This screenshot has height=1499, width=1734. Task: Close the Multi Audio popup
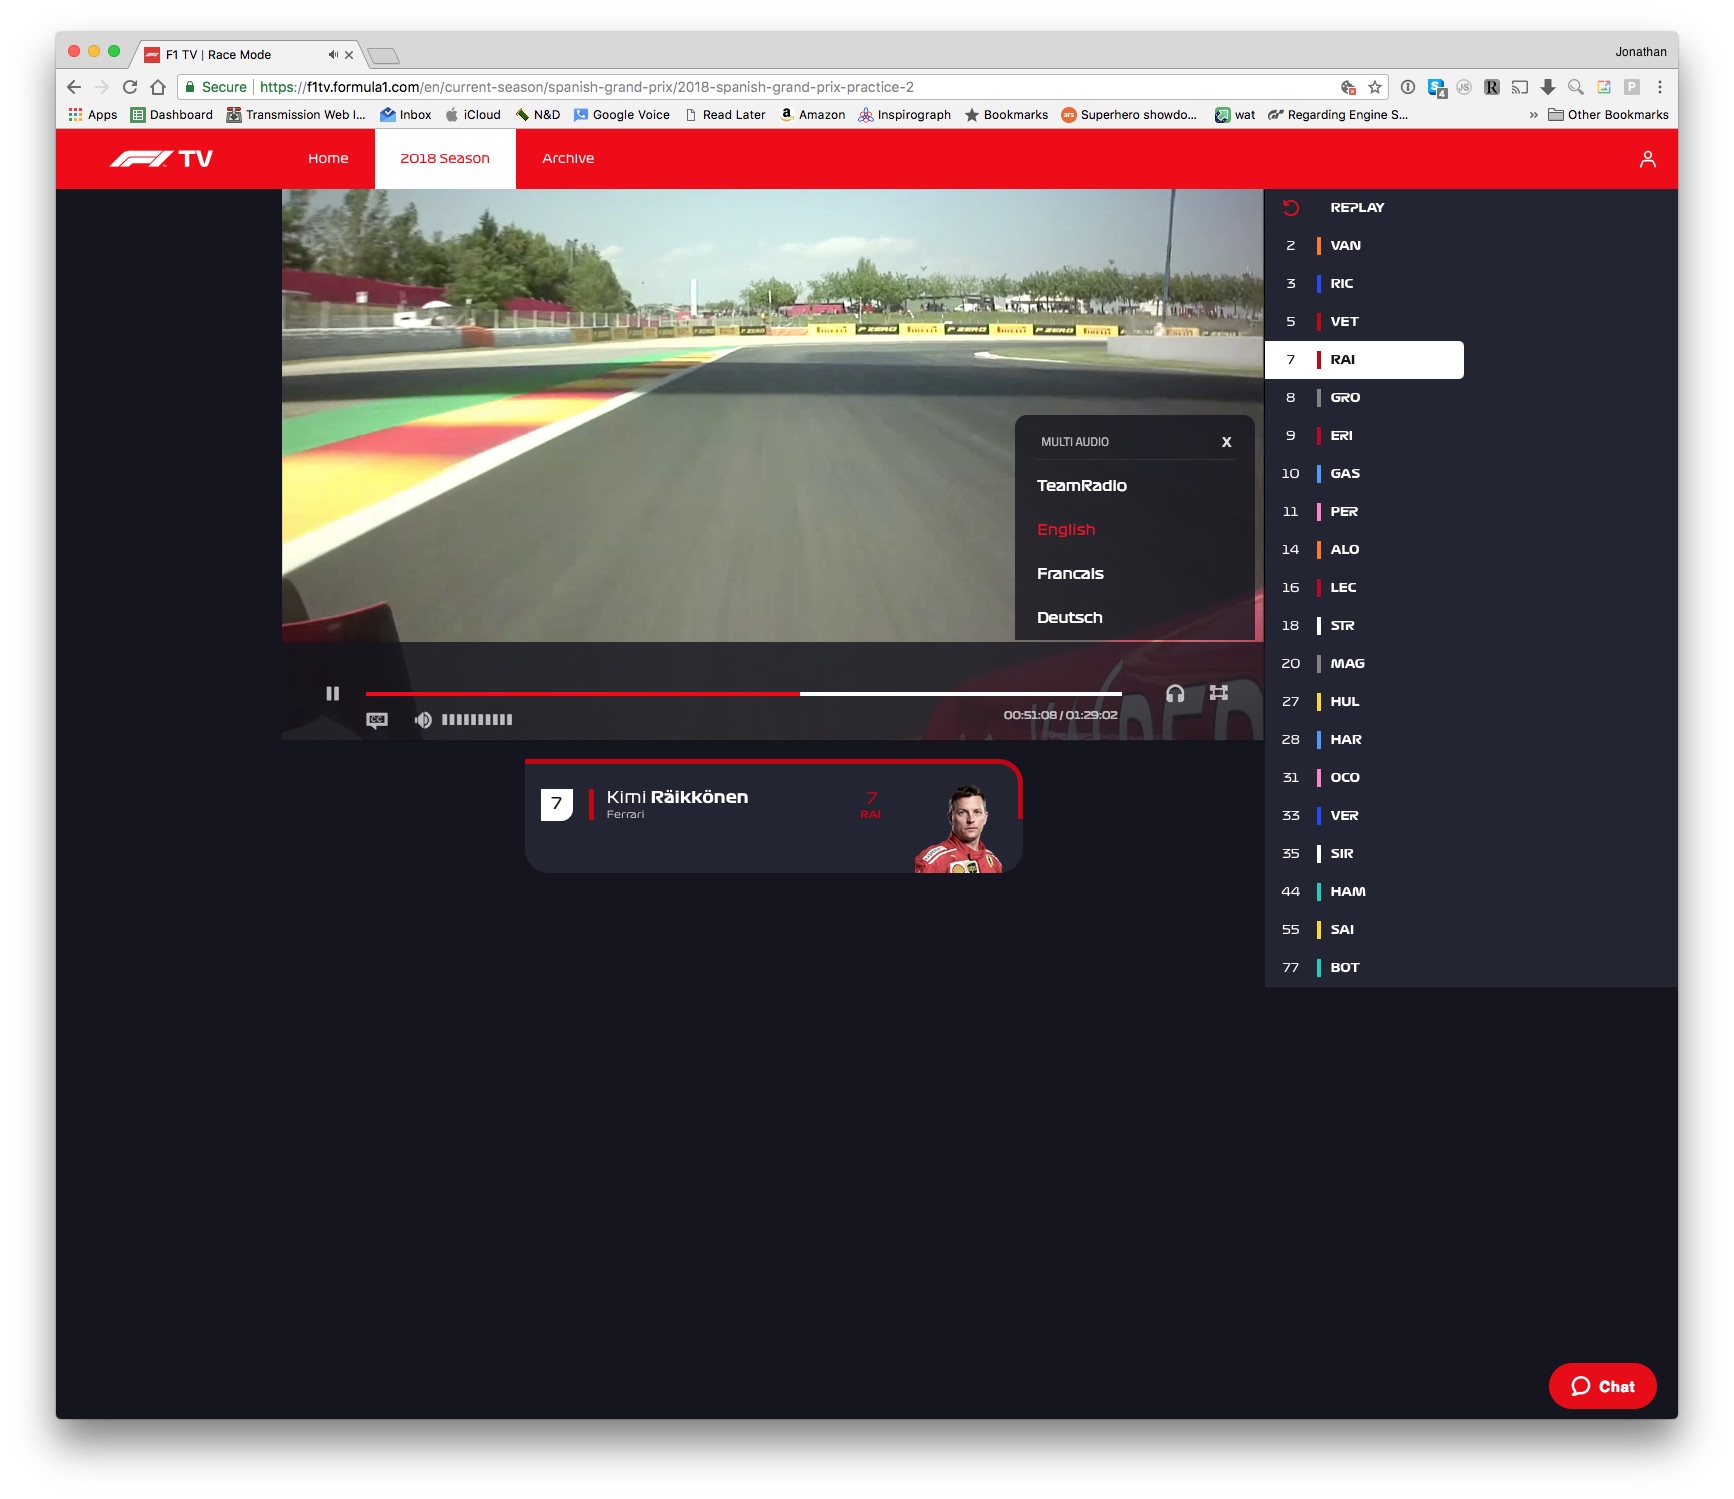click(x=1226, y=442)
